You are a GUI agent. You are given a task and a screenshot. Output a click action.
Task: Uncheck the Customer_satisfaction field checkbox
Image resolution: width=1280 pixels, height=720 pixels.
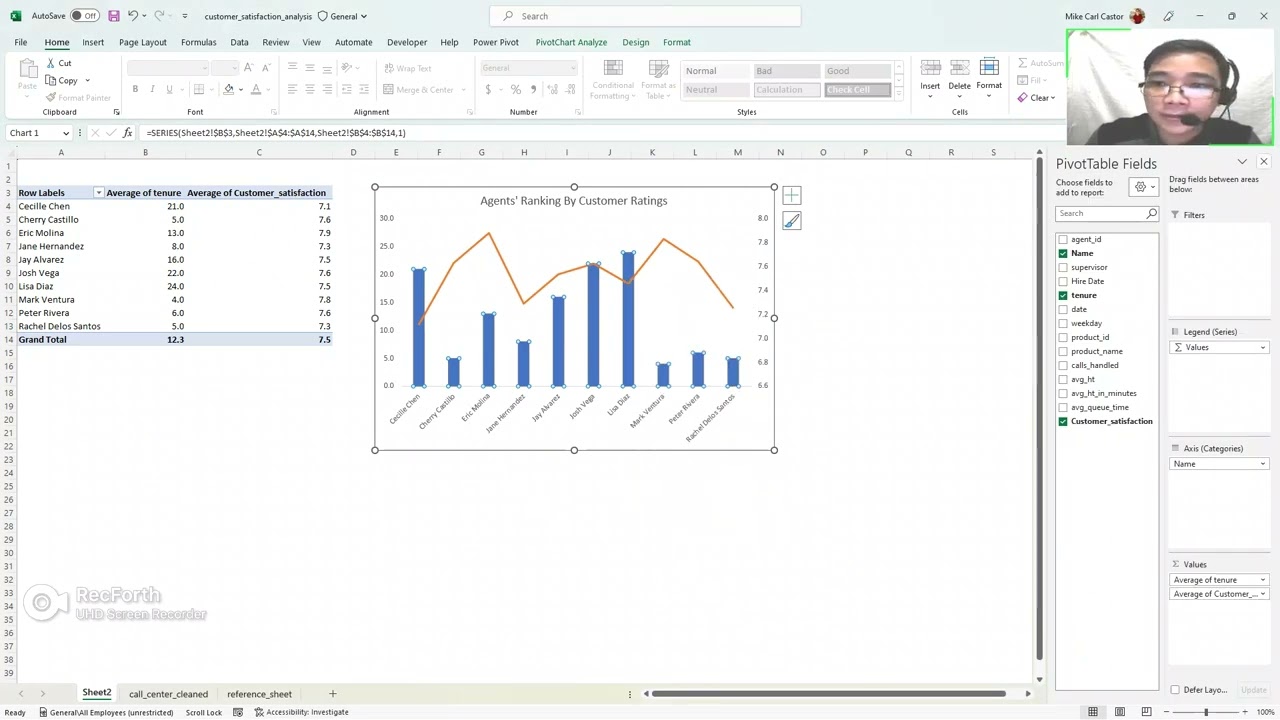1063,421
